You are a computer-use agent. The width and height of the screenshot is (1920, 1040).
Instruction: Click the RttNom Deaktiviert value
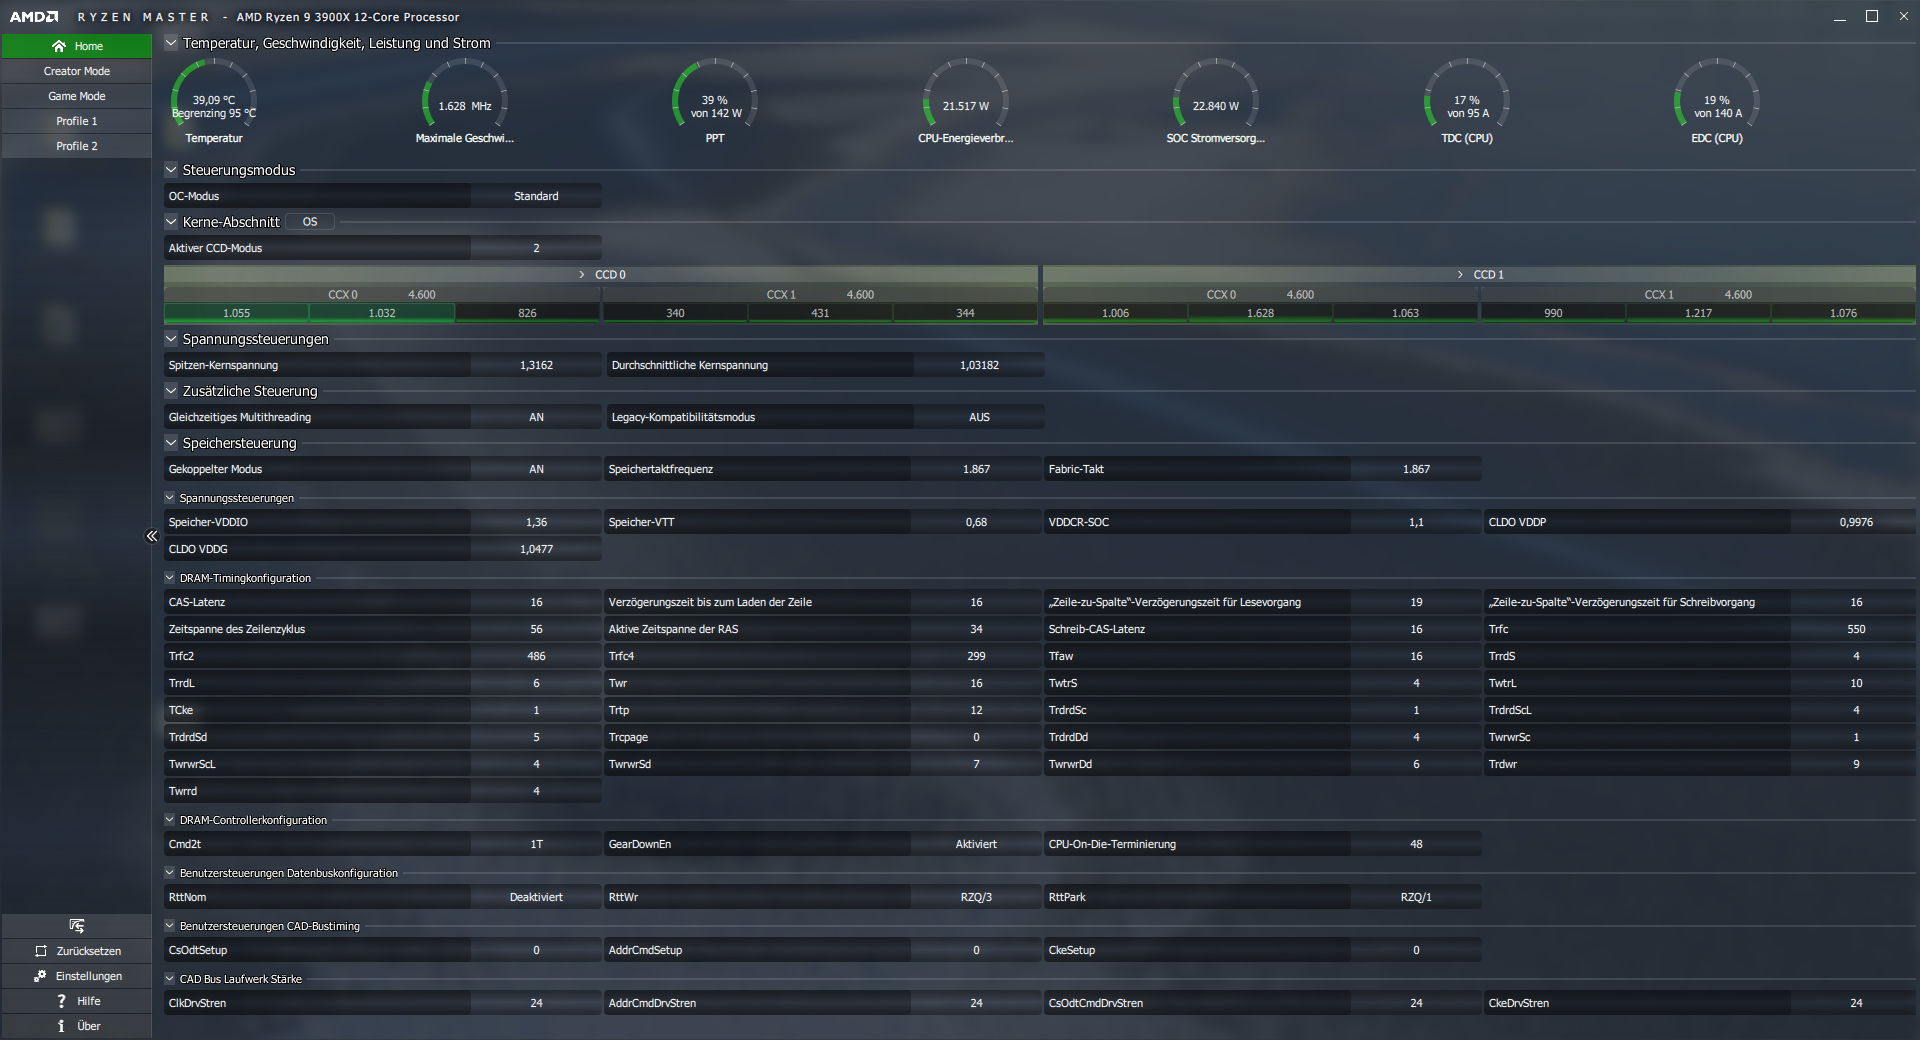[x=536, y=897]
